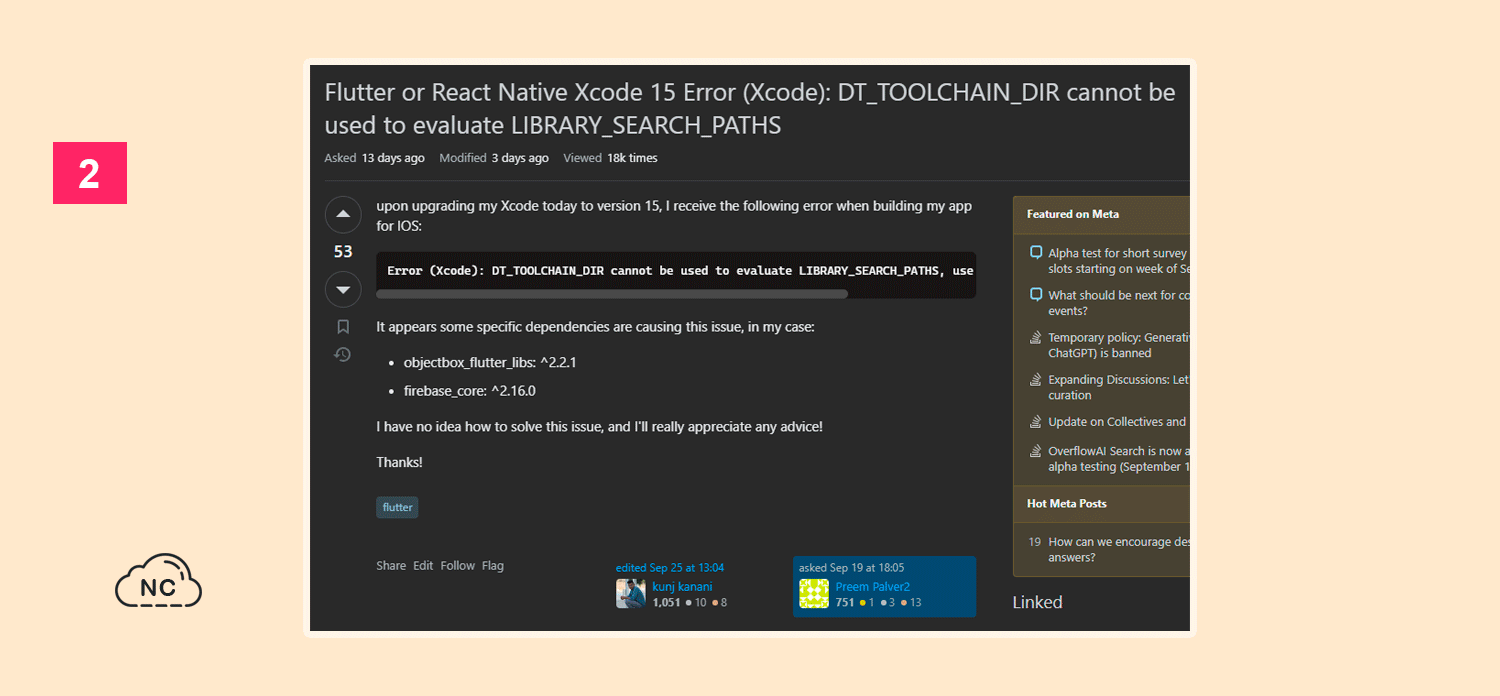Open 'What should be next for' meta post
1500x696 pixels.
(x=1118, y=303)
